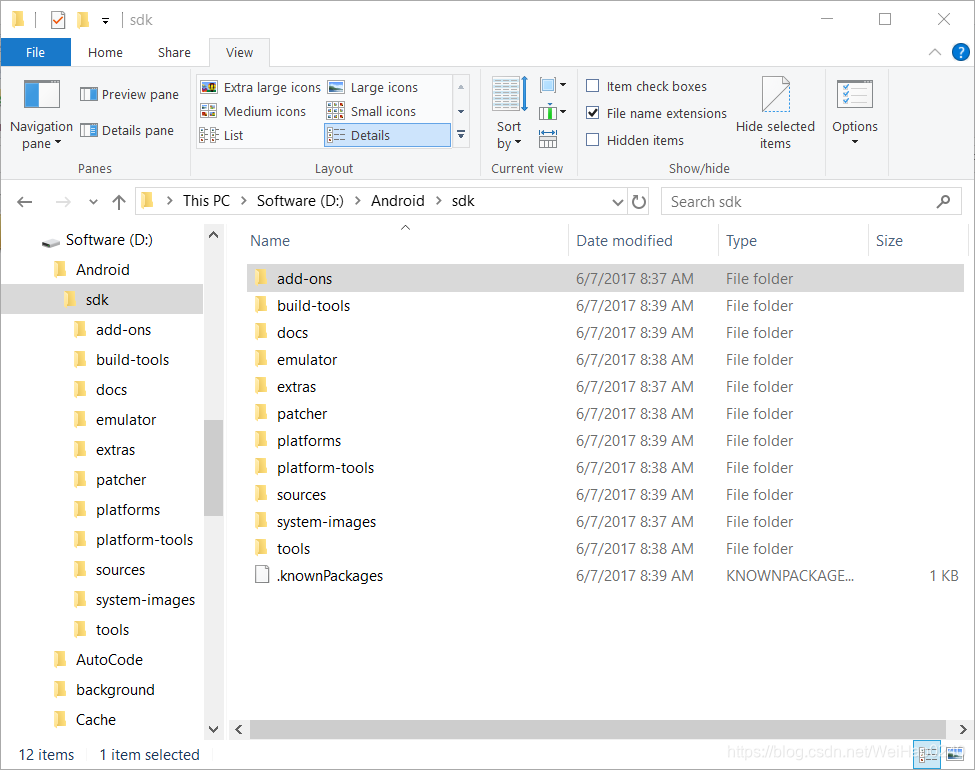
Task: Open the Add columns dropdown icon
Action: pos(553,113)
